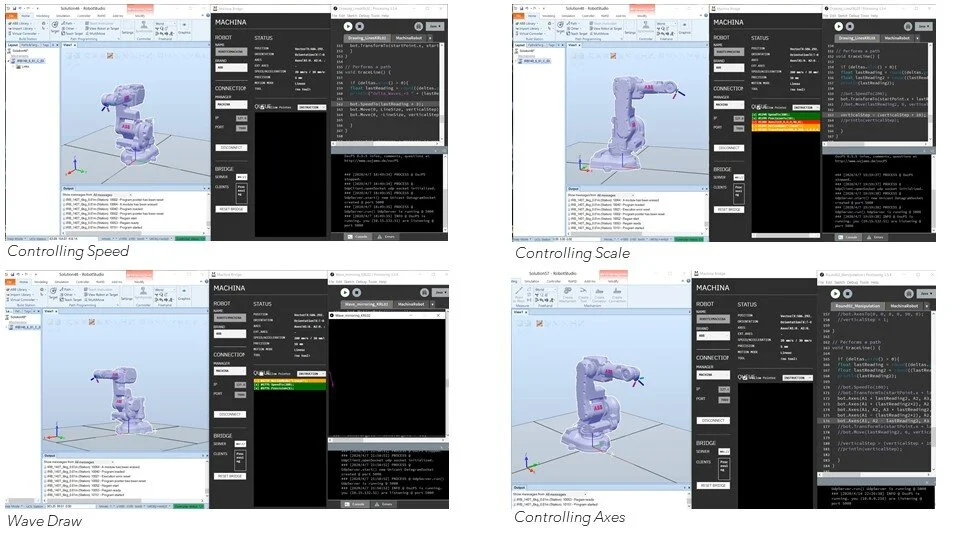The image size is (960, 540).
Task: Select the yellow queue entry in Wave Draw
Action: click(290, 381)
